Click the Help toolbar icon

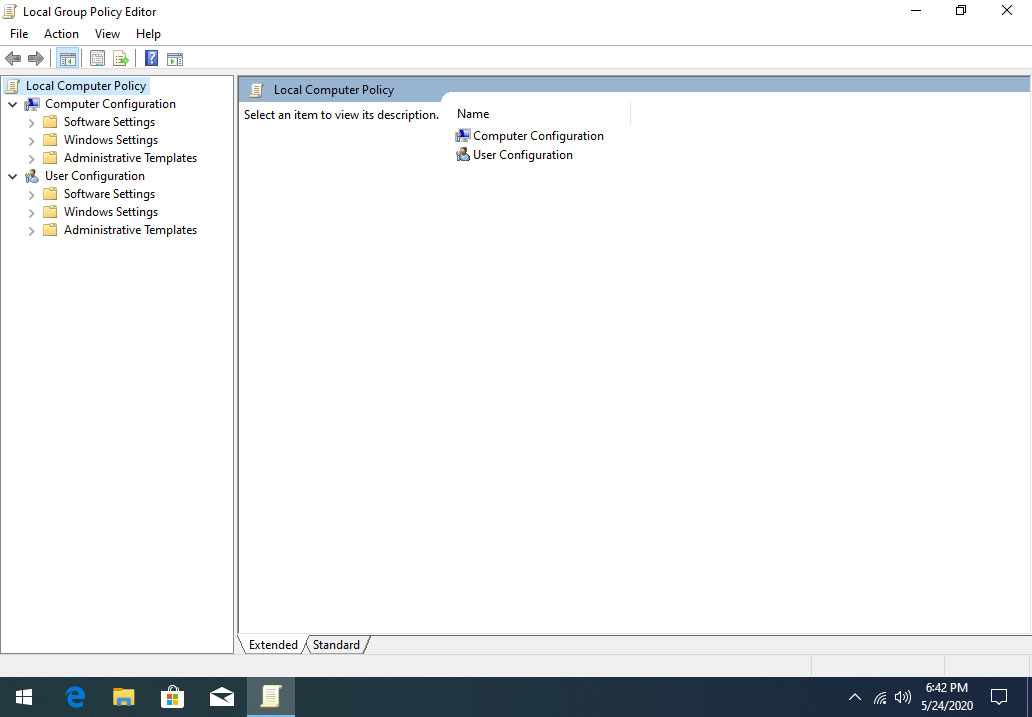(150, 58)
